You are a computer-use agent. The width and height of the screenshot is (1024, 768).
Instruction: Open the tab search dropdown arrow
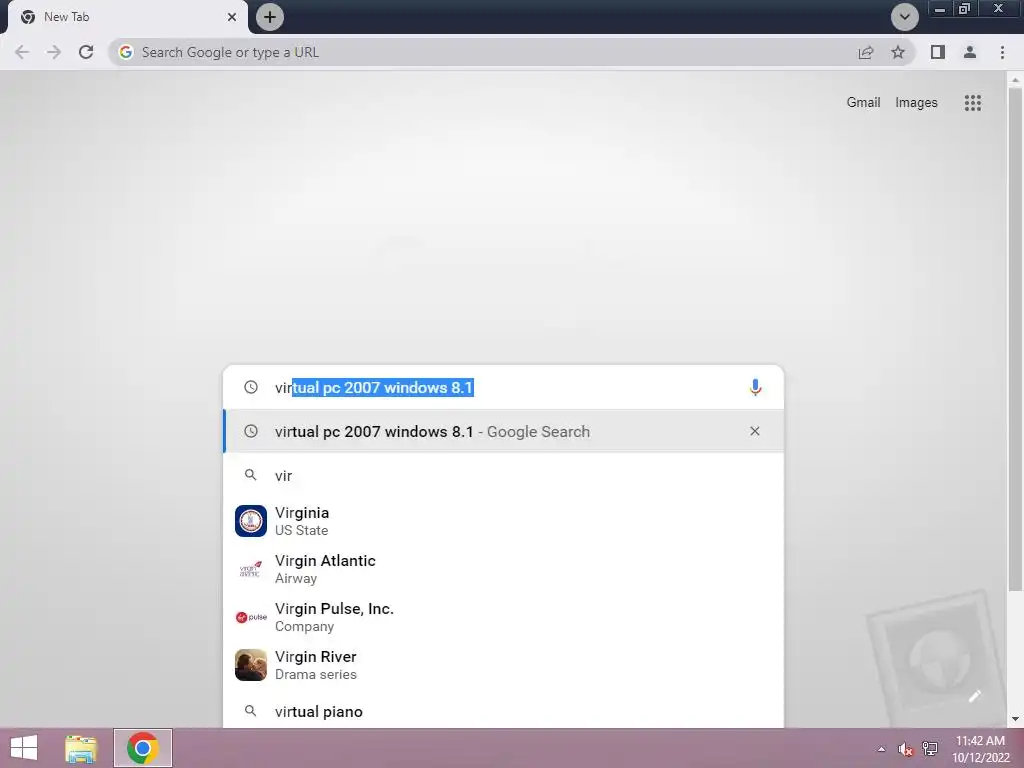coord(904,17)
